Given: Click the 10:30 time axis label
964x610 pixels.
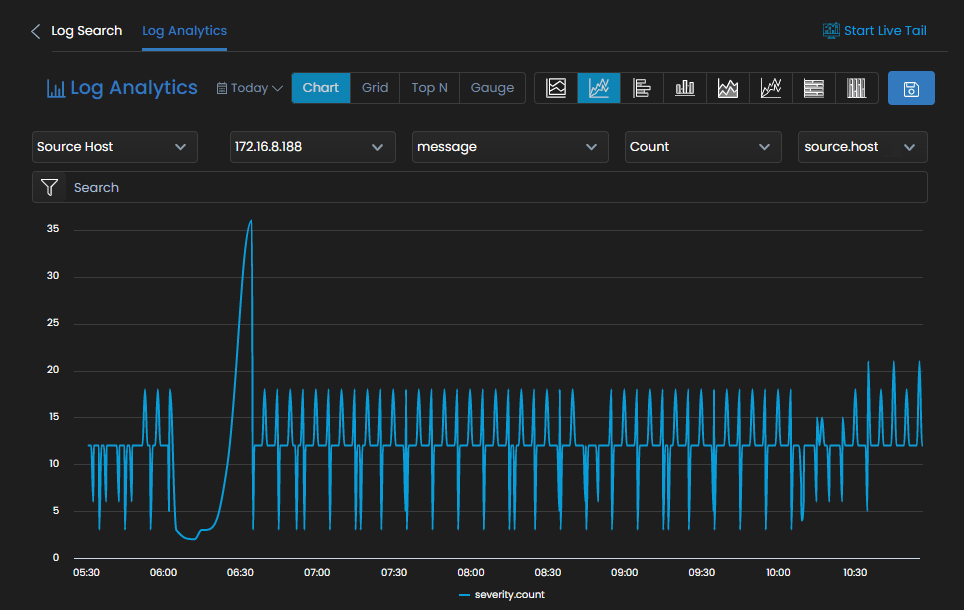Looking at the screenshot, I should 855,572.
